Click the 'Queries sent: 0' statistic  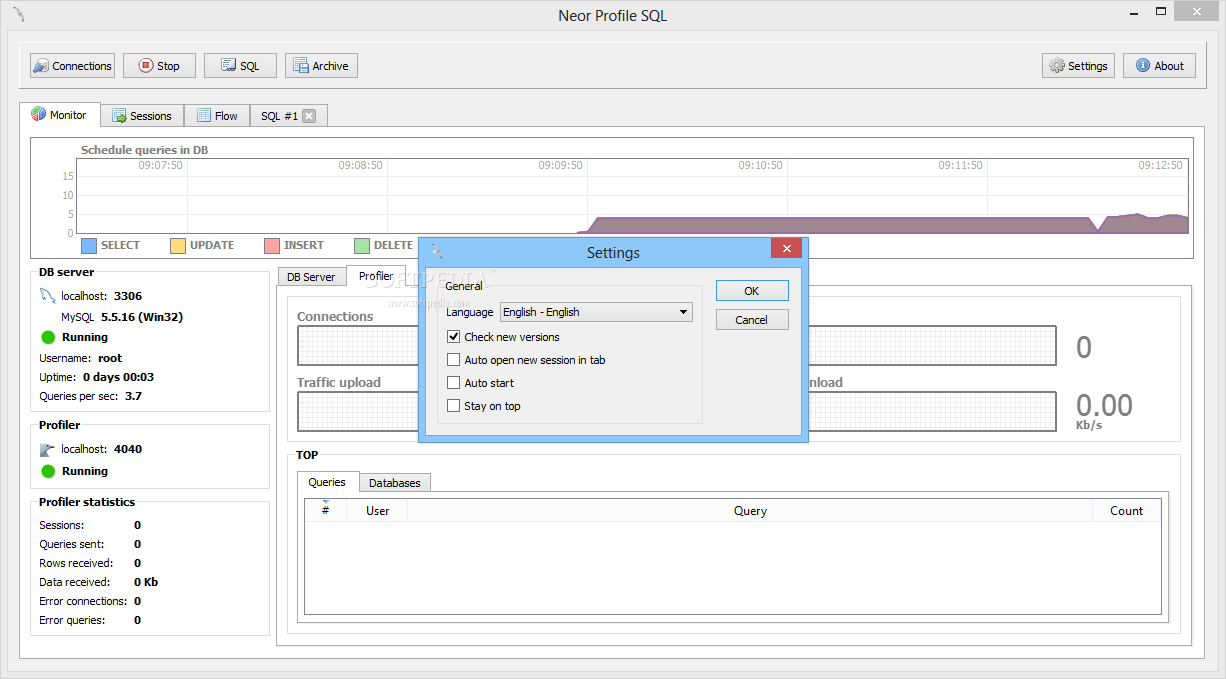[90, 544]
